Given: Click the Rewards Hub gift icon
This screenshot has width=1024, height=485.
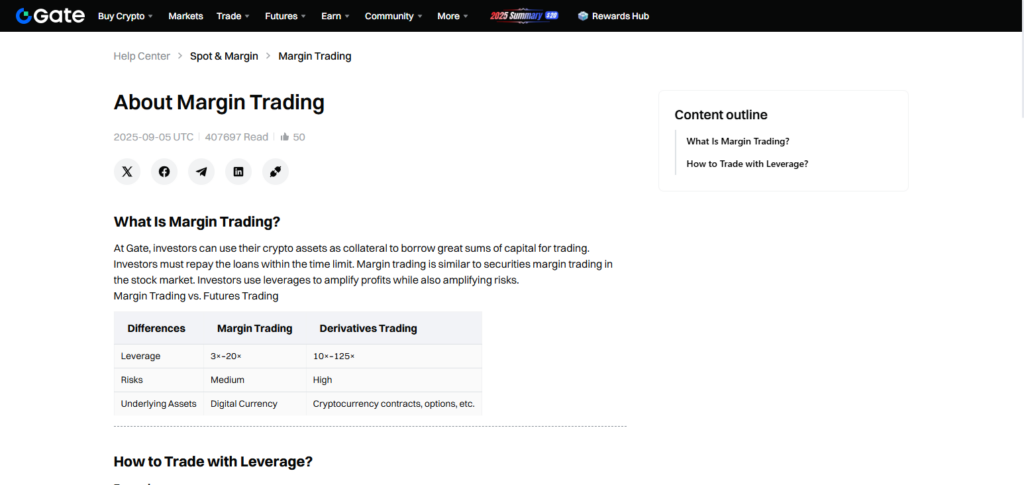Looking at the screenshot, I should click(583, 16).
